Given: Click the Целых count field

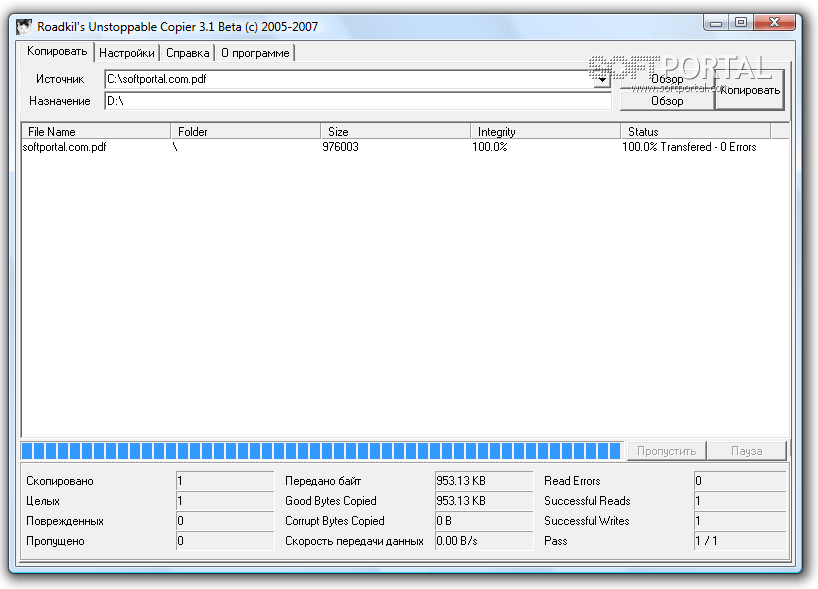Looking at the screenshot, I should [225, 501].
